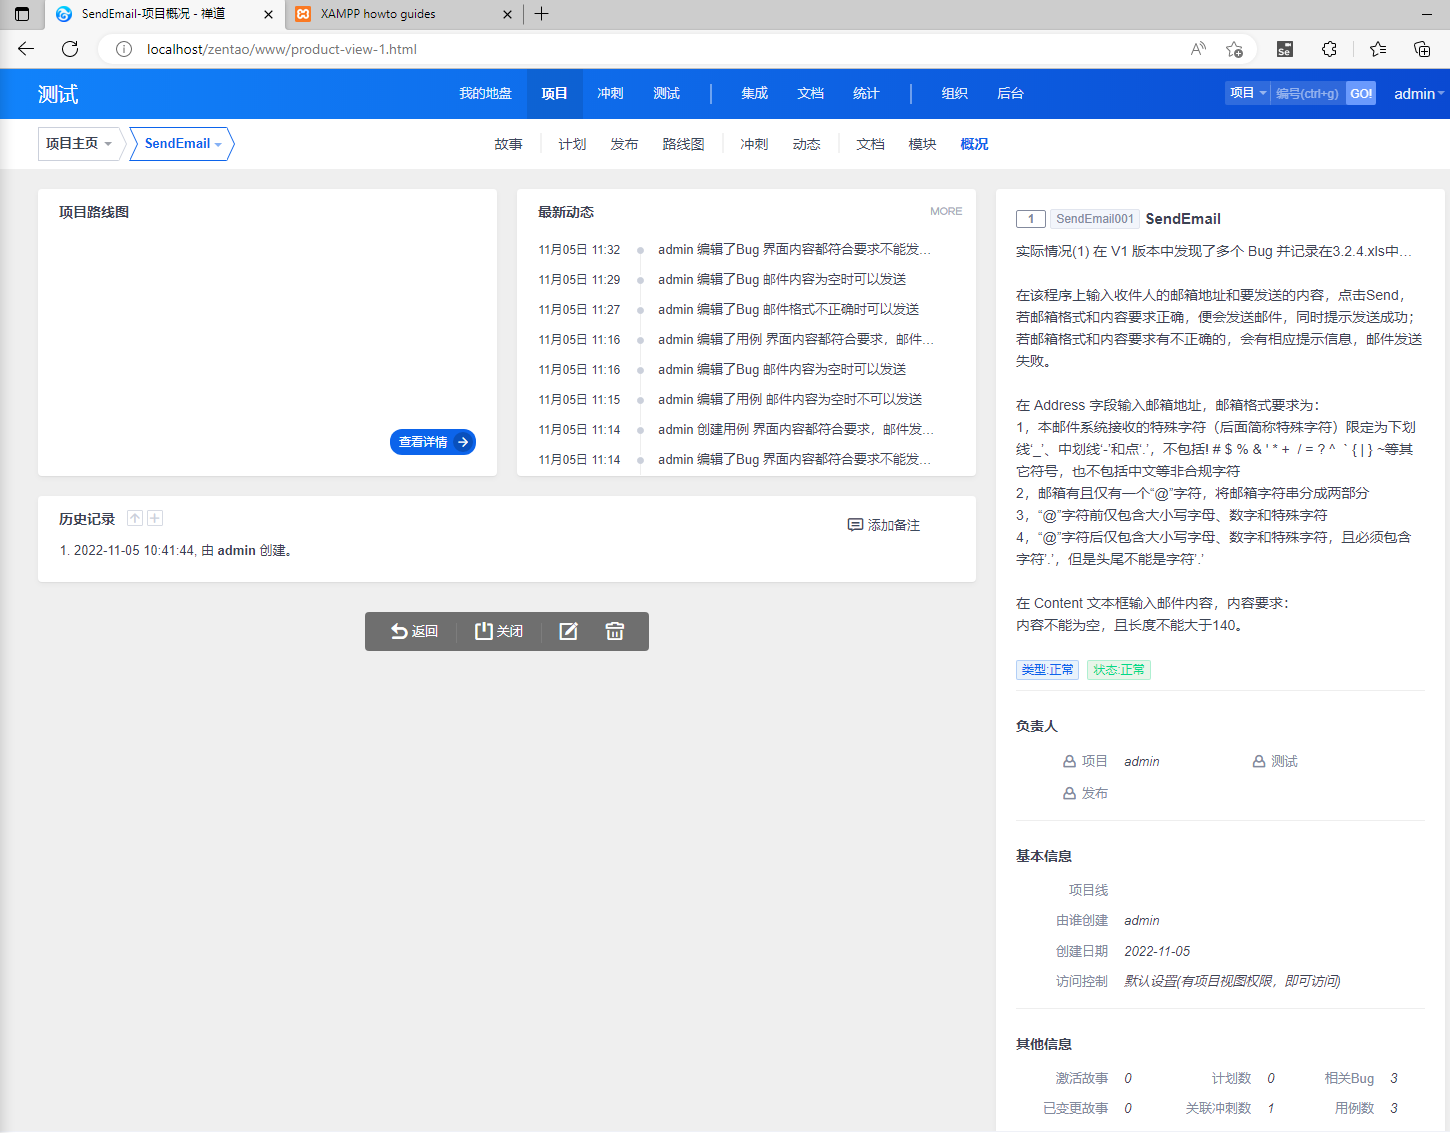
Task: Open 冲刺 in top navigation
Action: click(x=610, y=94)
